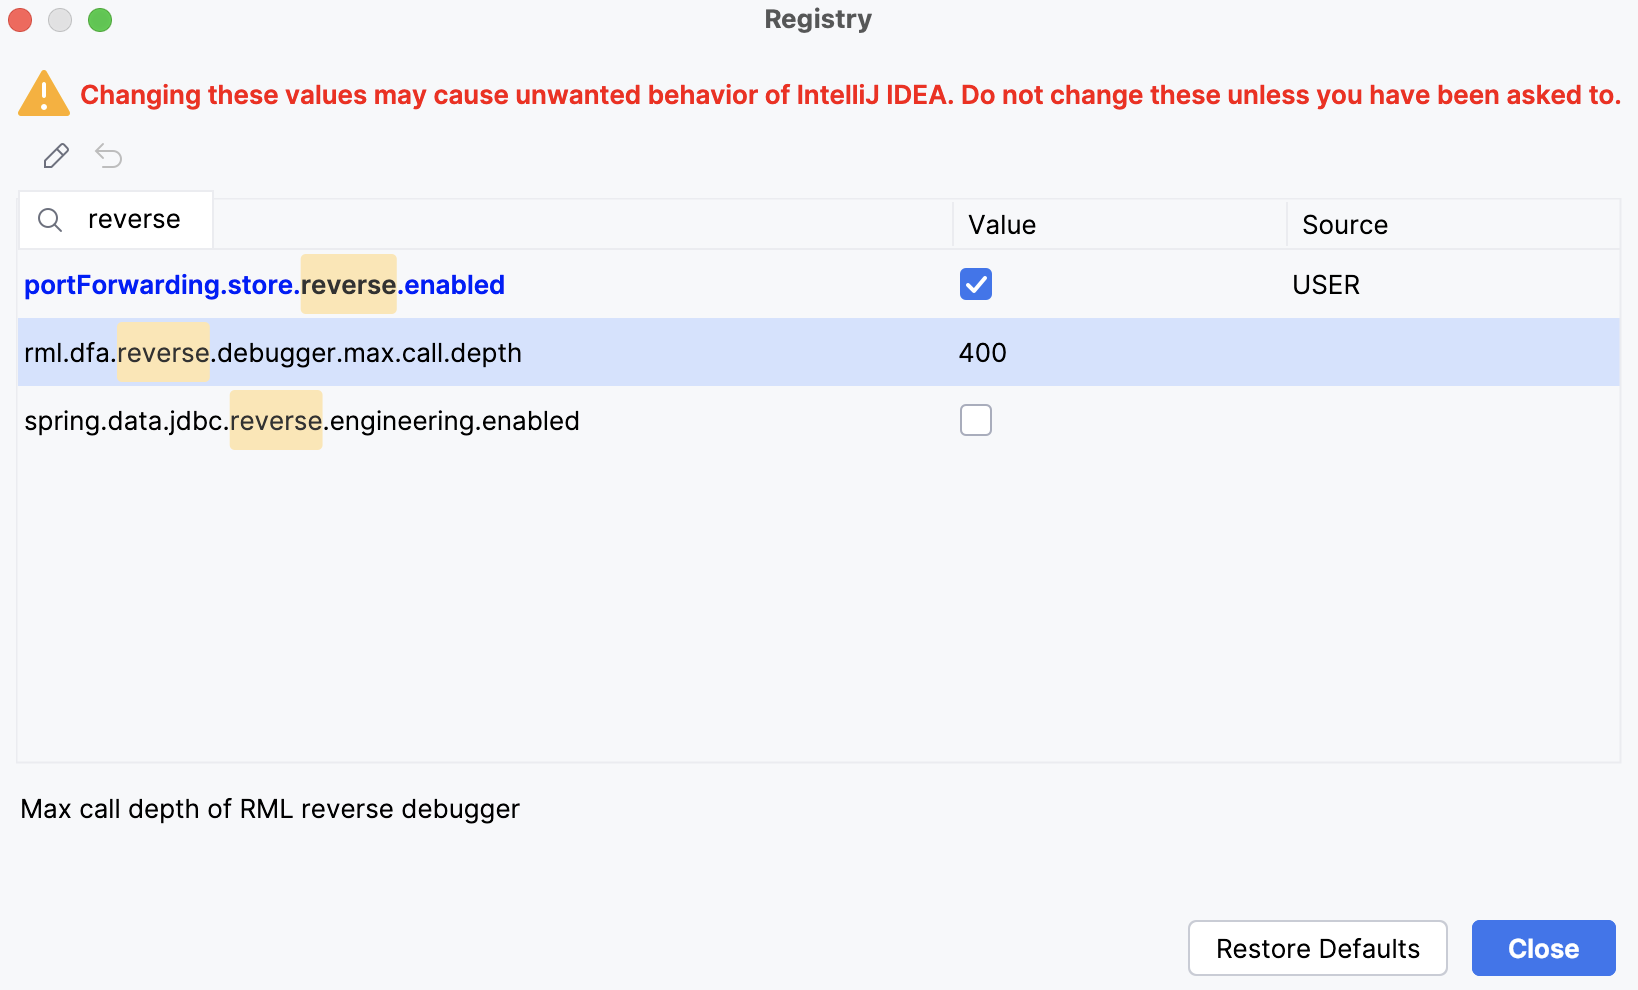Toggle the checked Value checkbox for portForwarding
Viewport: 1638px width, 990px height.
click(975, 284)
